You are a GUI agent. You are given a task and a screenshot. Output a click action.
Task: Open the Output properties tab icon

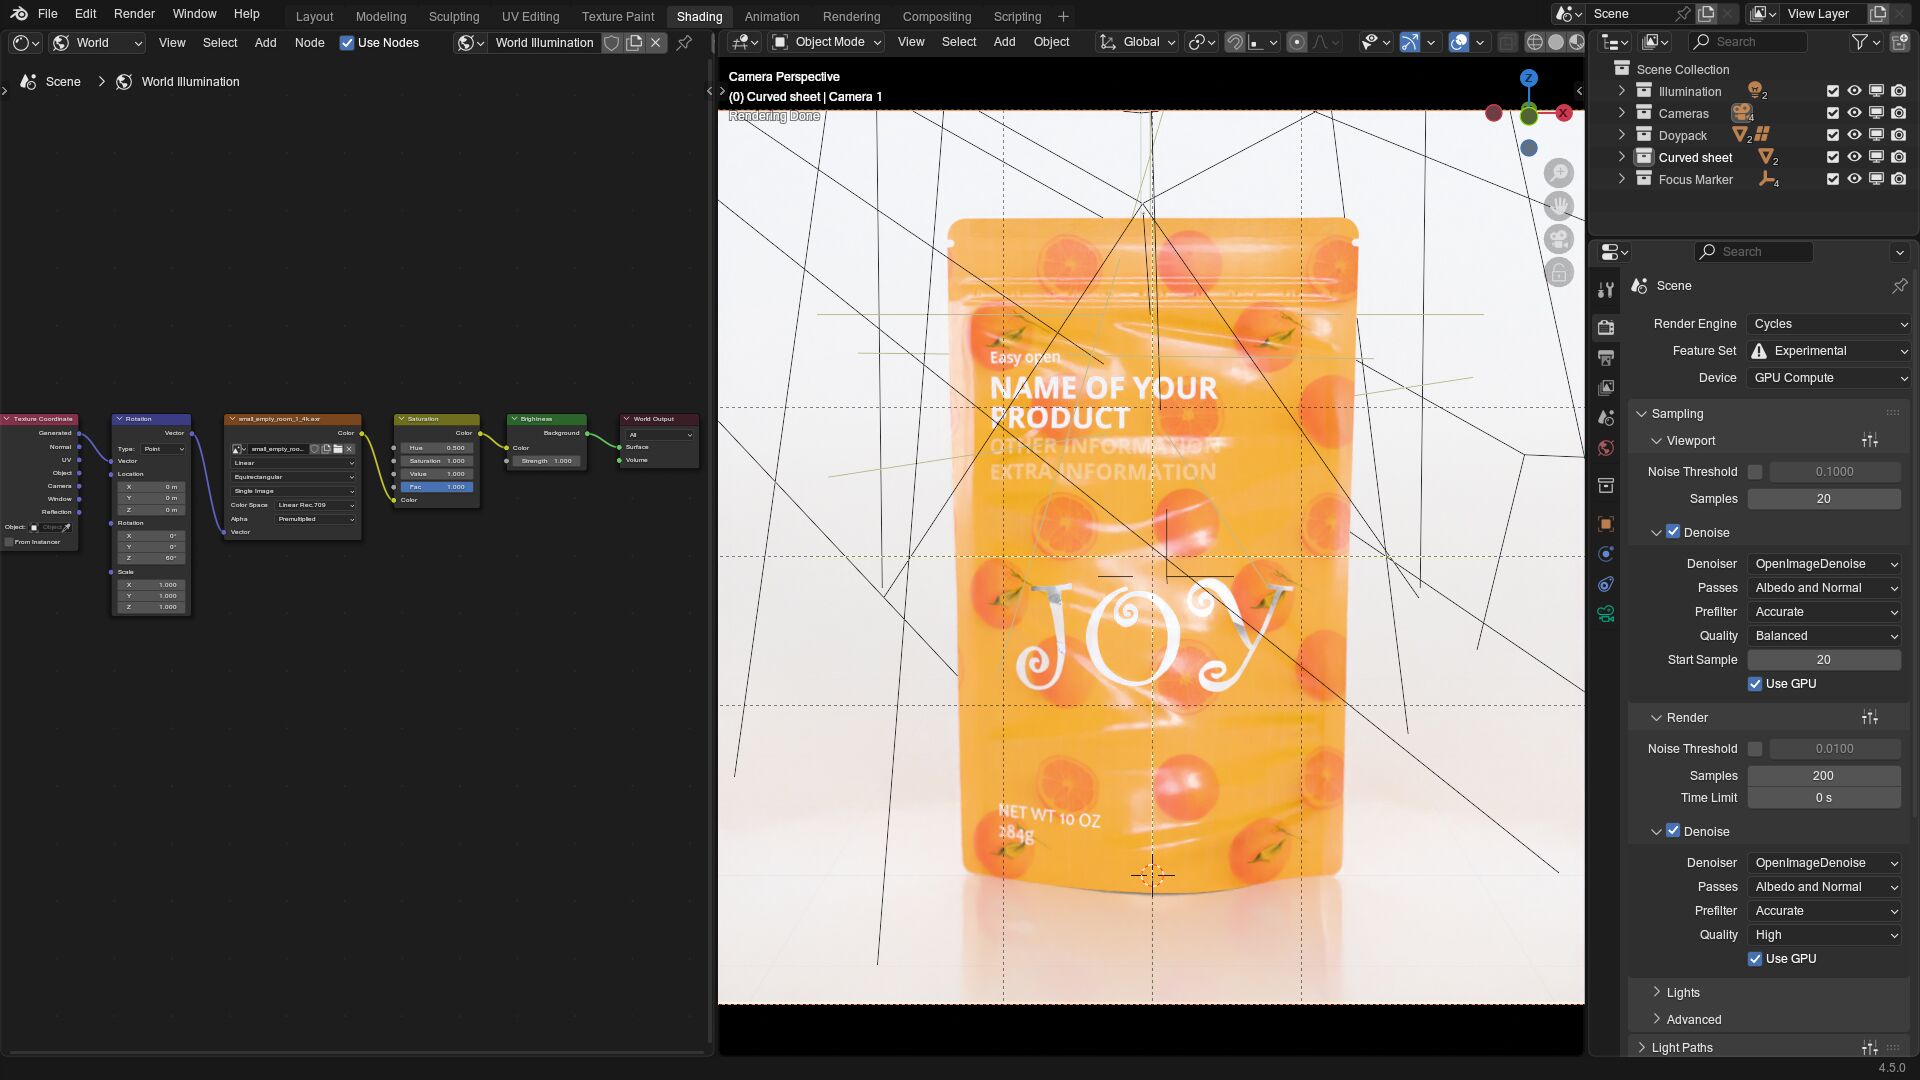point(1606,357)
